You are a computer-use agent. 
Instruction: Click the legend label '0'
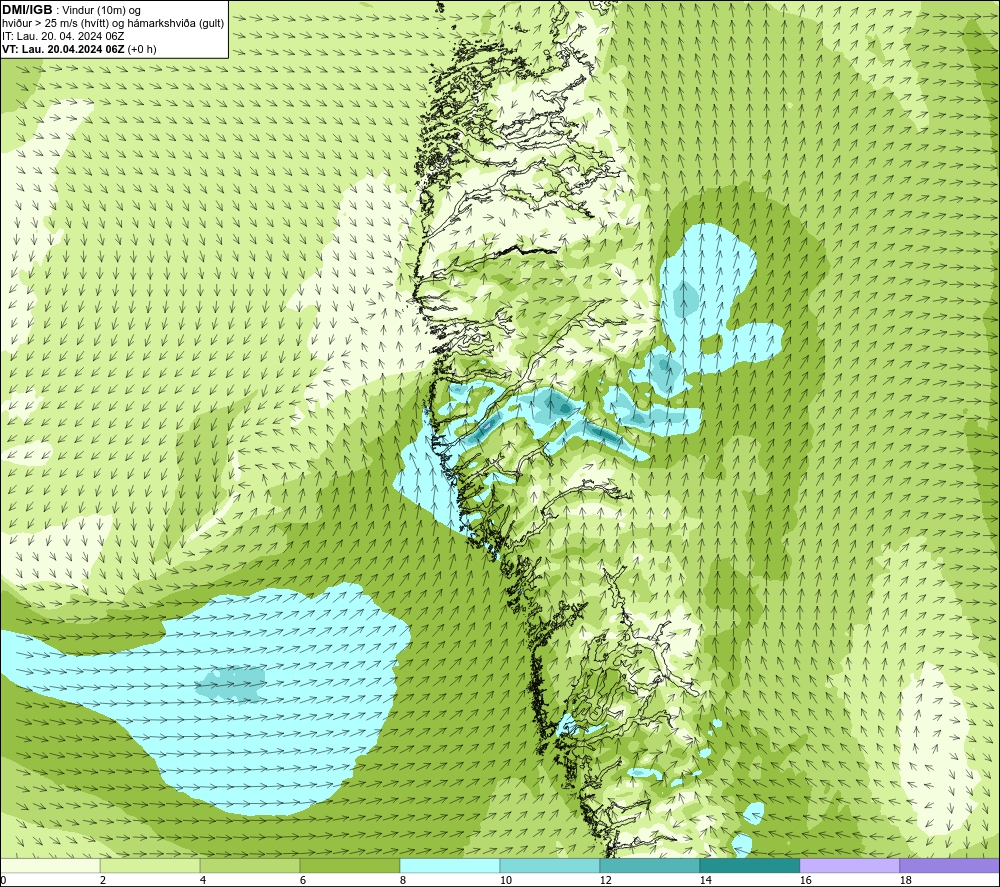pos(4,880)
